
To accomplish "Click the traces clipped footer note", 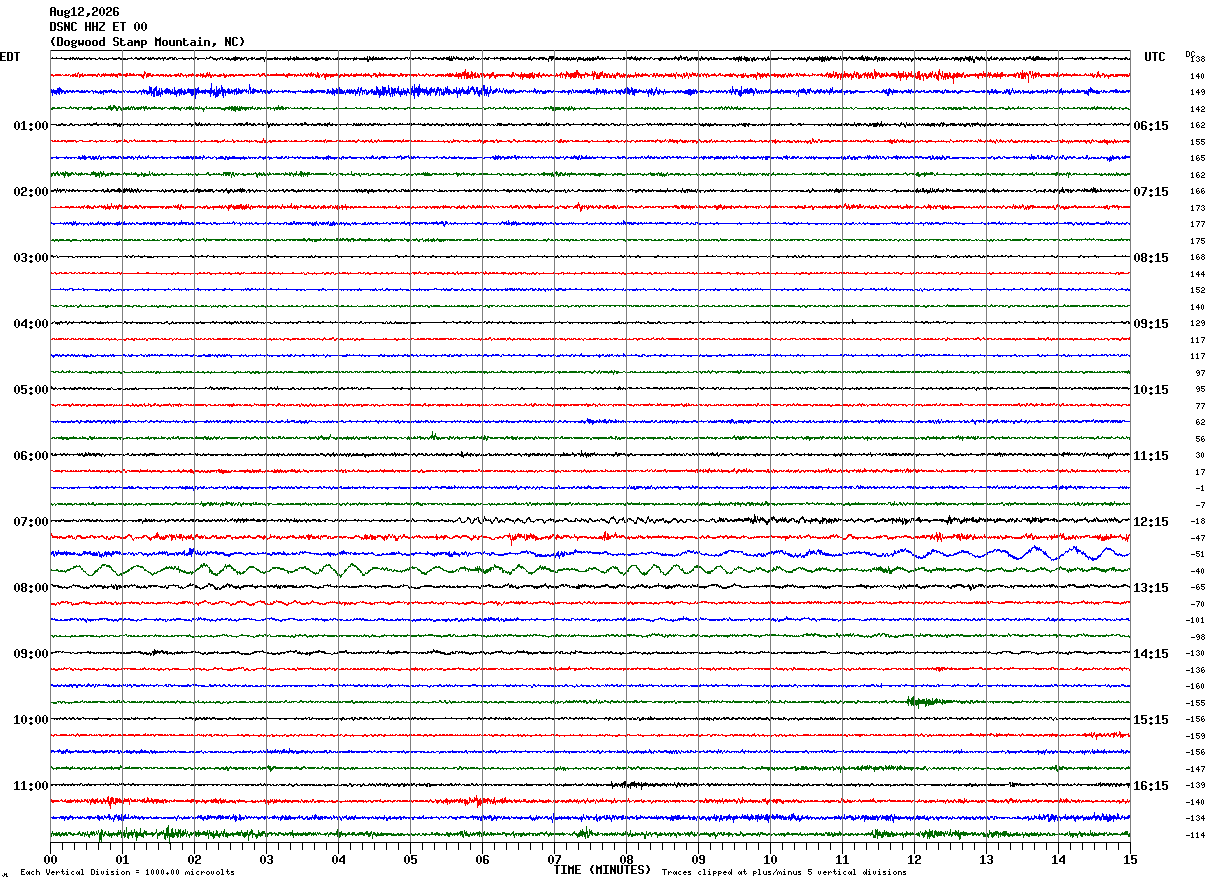I will [x=784, y=873].
